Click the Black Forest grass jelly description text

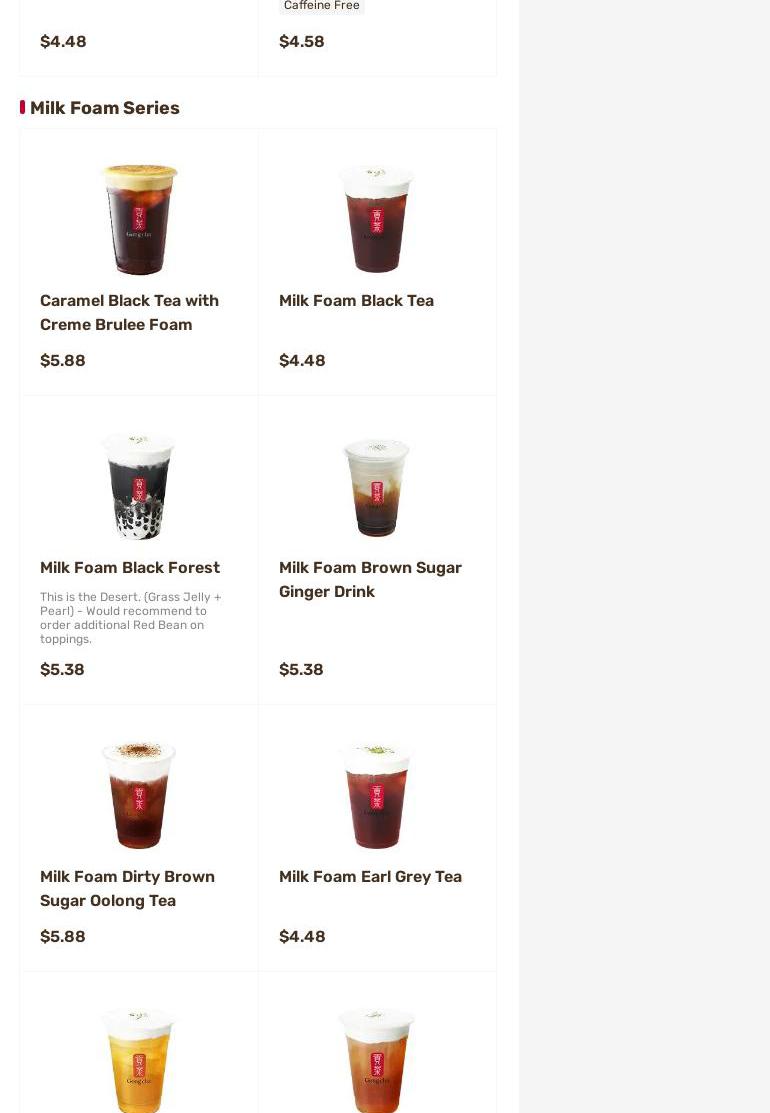[x=131, y=618]
